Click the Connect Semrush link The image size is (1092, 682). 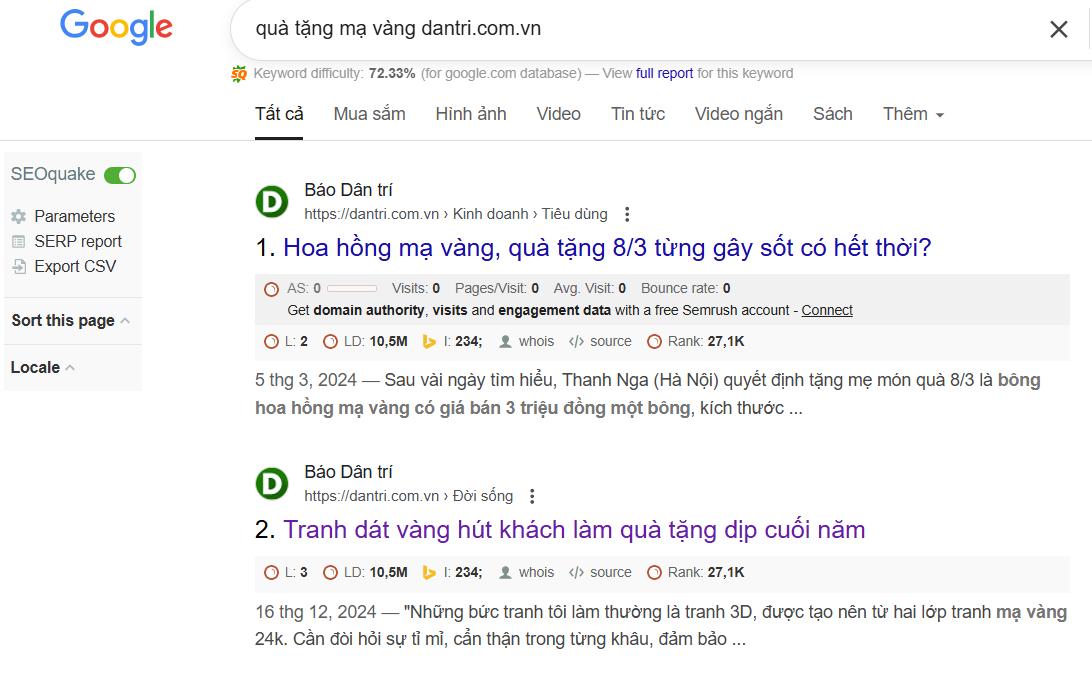827,311
